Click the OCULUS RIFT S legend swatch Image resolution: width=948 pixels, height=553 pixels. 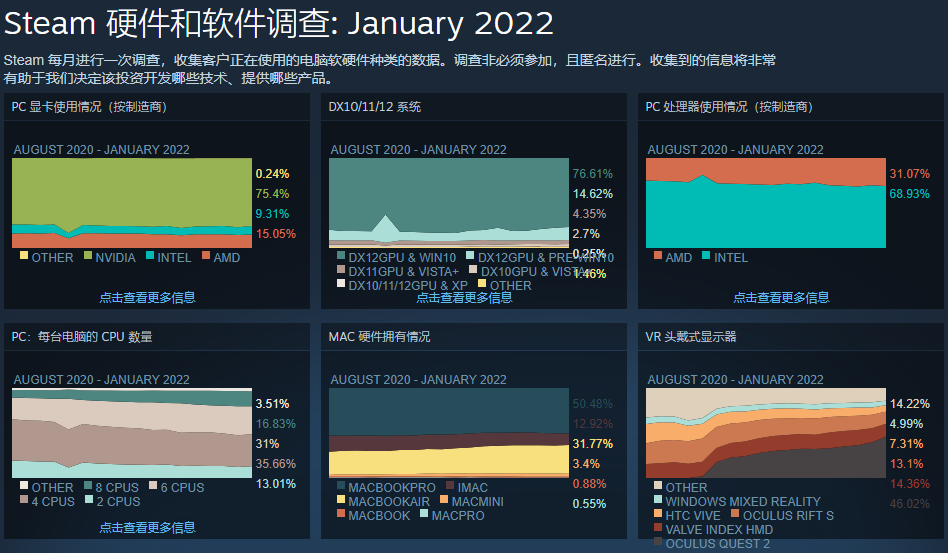tap(735, 513)
